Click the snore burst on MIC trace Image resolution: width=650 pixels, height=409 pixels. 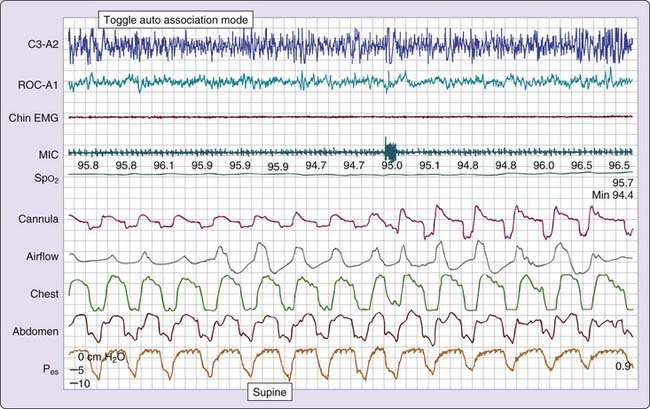click(390, 151)
